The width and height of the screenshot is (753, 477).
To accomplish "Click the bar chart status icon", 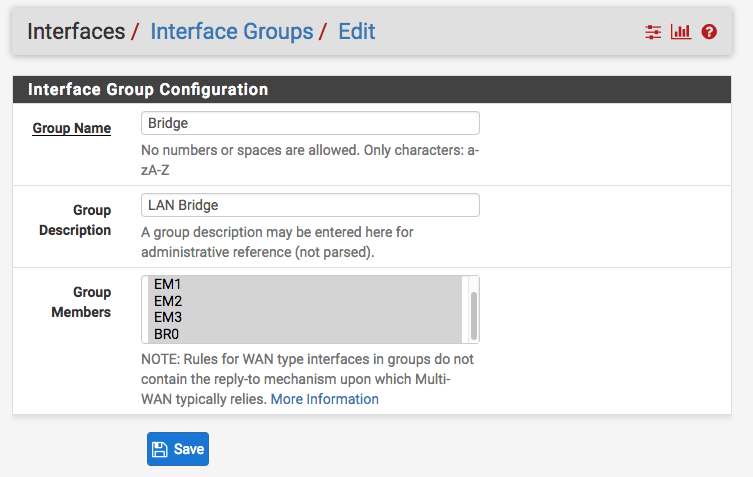I will click(681, 32).
